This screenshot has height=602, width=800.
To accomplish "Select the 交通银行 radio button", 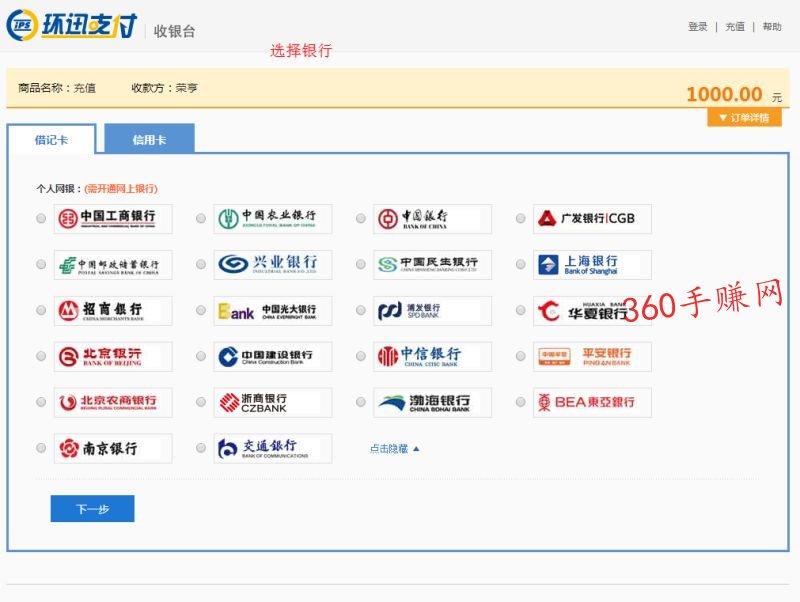I will 201,448.
